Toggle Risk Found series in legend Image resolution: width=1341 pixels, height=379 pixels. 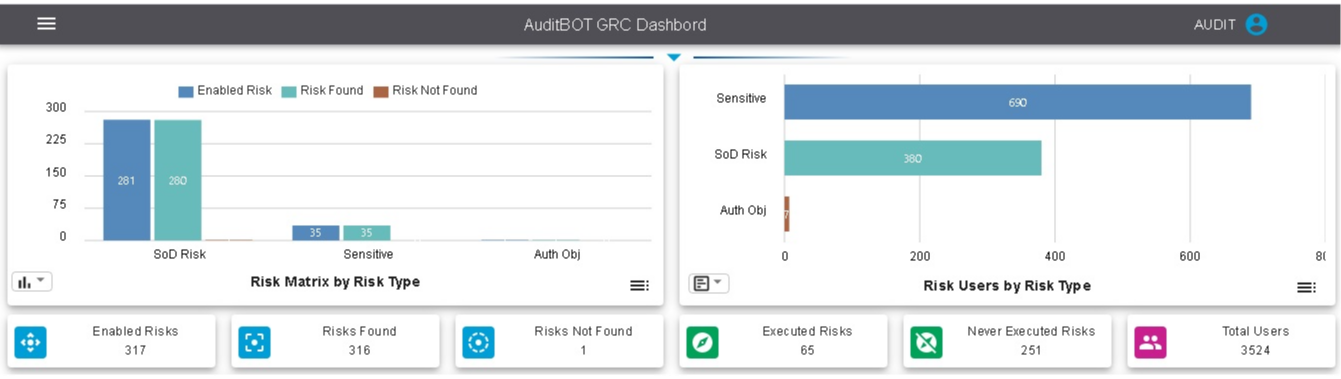click(x=322, y=91)
